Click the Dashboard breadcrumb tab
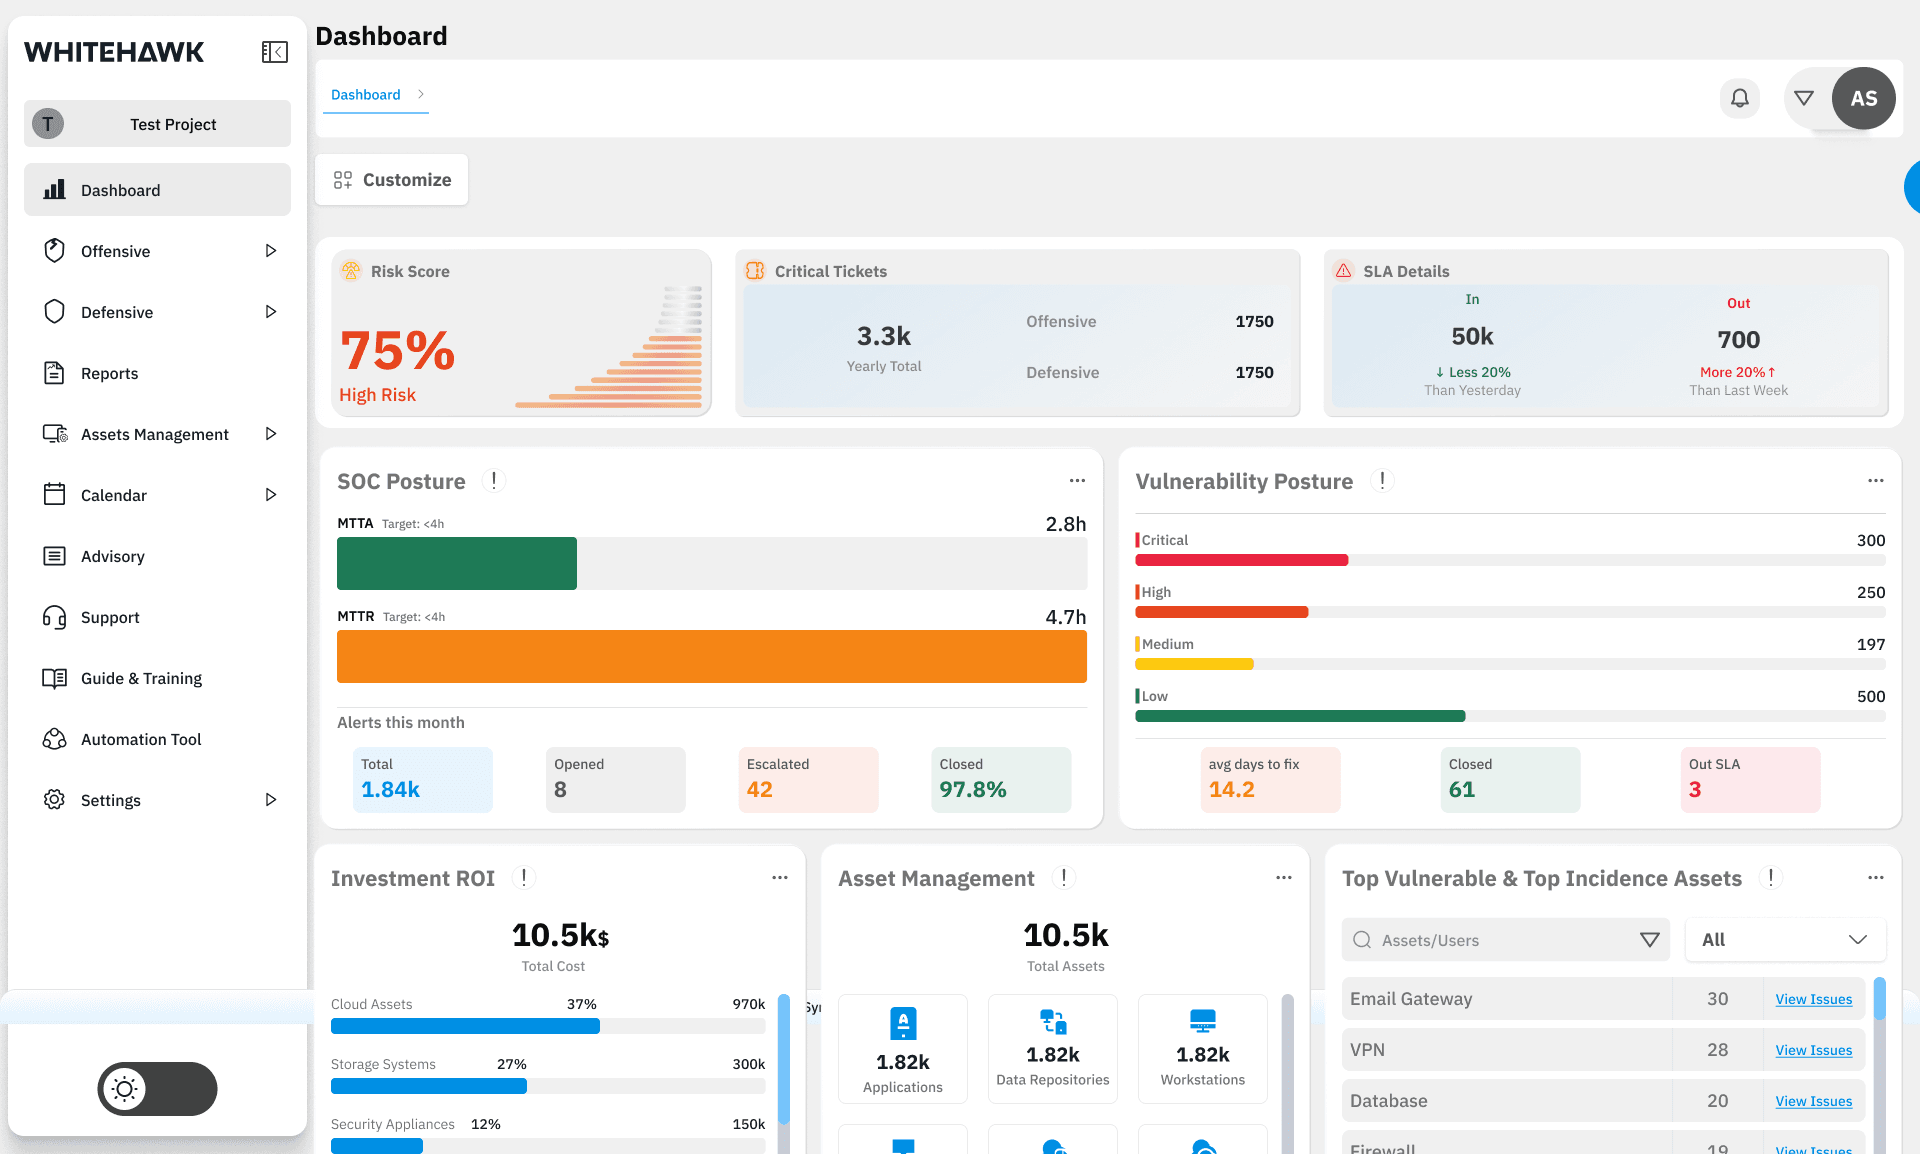1920x1154 pixels. pos(366,94)
